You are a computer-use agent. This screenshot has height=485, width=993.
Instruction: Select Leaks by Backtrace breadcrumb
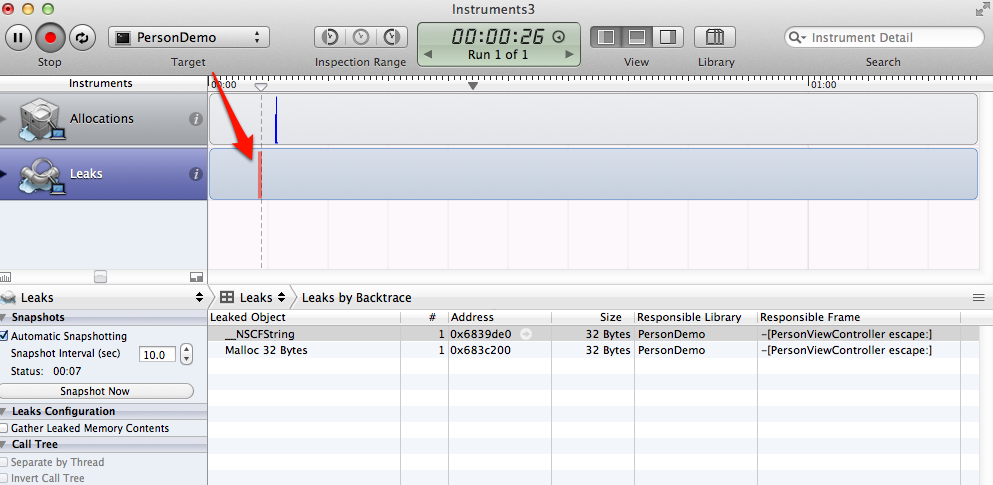coord(357,298)
